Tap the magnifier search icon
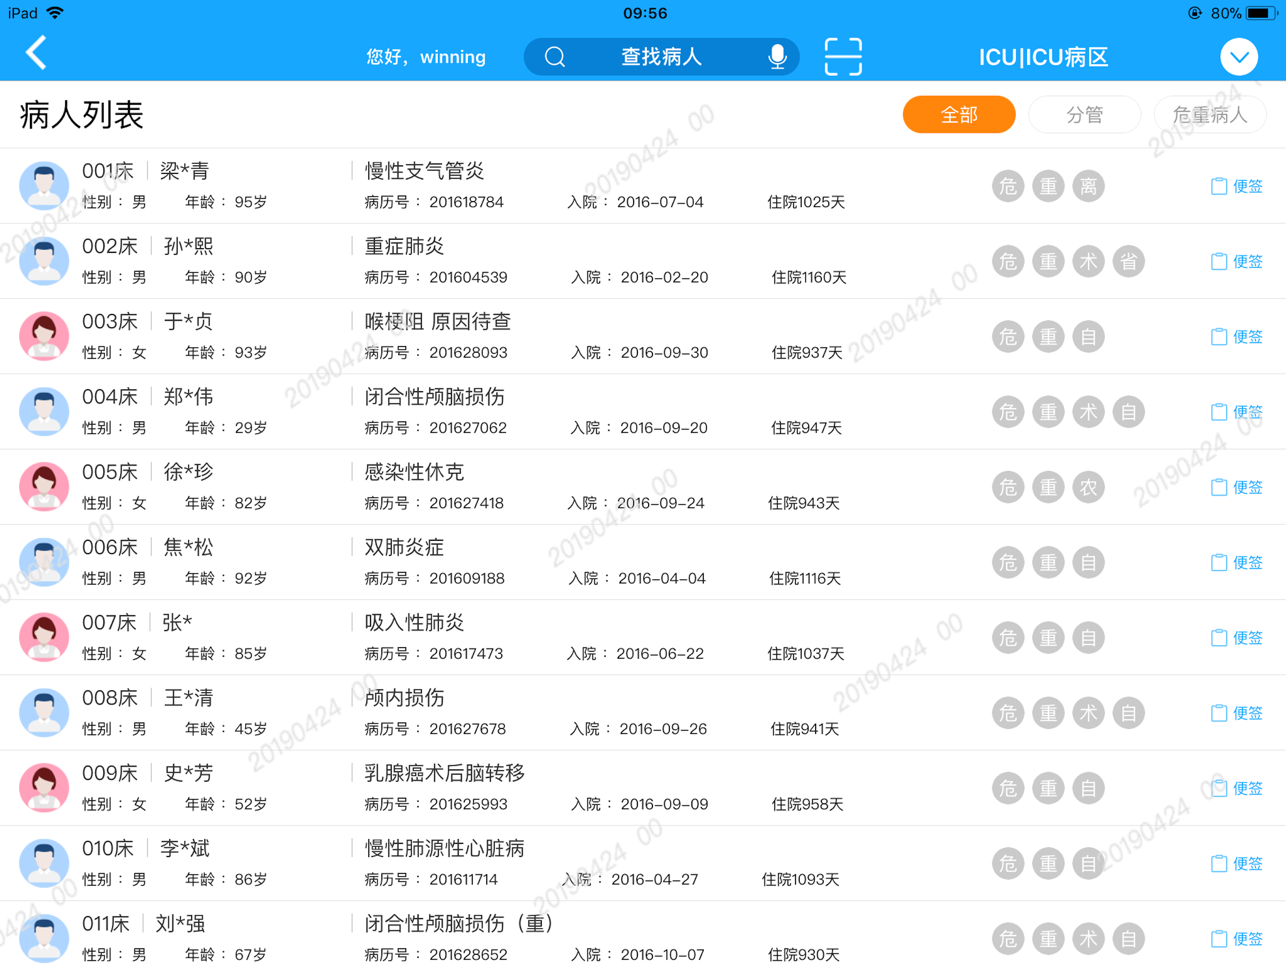The height and width of the screenshot is (964, 1286). pyautogui.click(x=555, y=57)
